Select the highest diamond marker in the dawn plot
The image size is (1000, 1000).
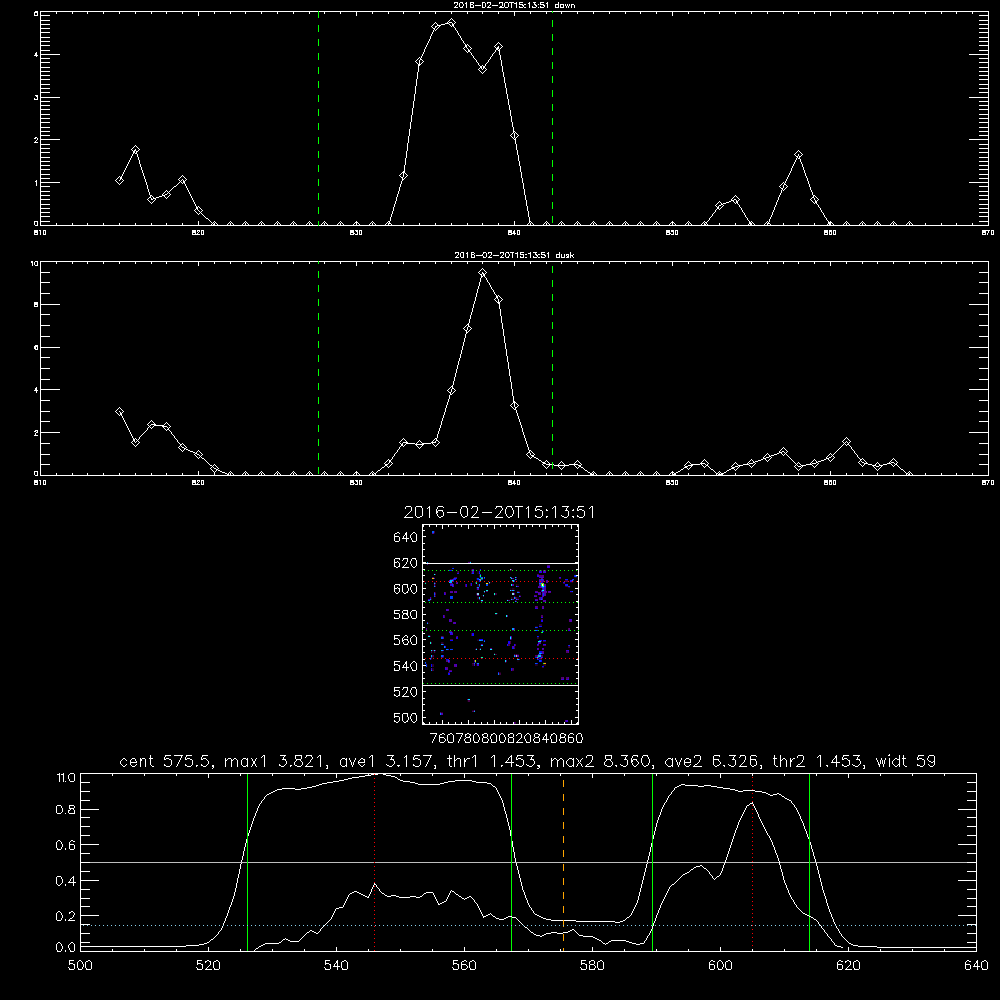(452, 23)
